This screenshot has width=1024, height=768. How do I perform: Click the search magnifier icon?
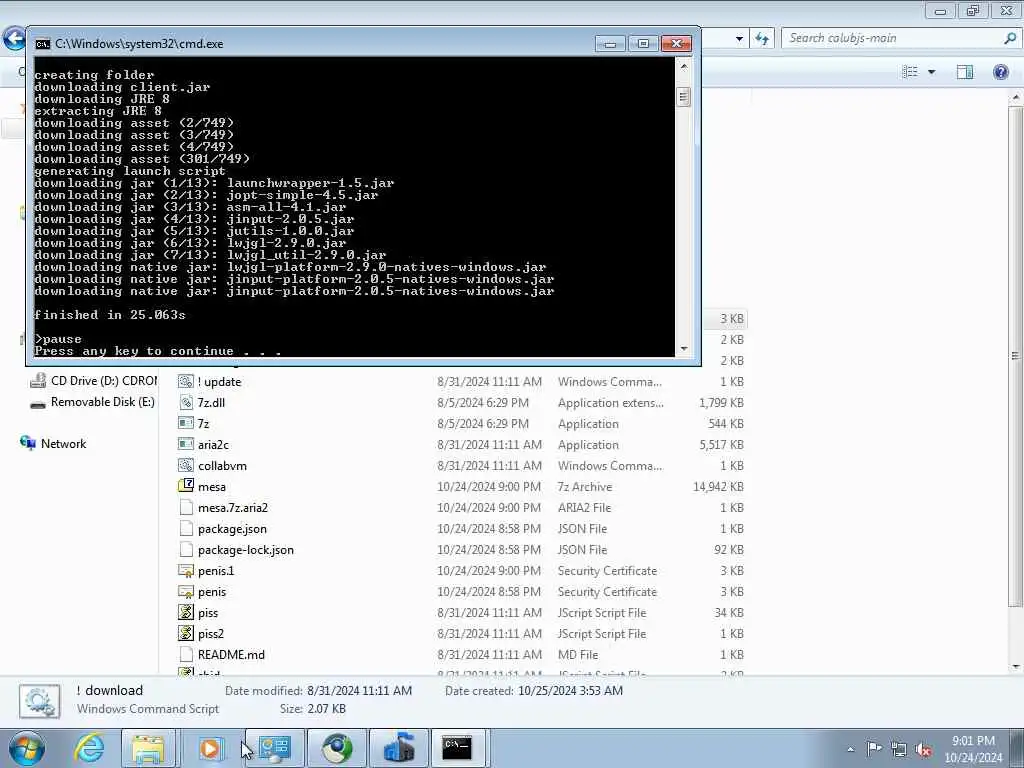point(1010,39)
